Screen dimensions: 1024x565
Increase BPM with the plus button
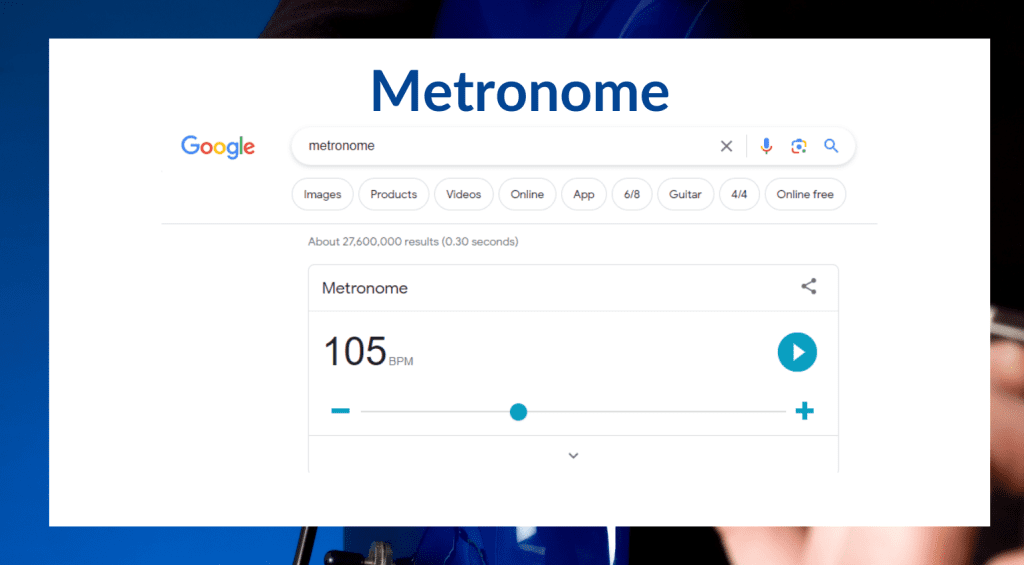(x=805, y=411)
